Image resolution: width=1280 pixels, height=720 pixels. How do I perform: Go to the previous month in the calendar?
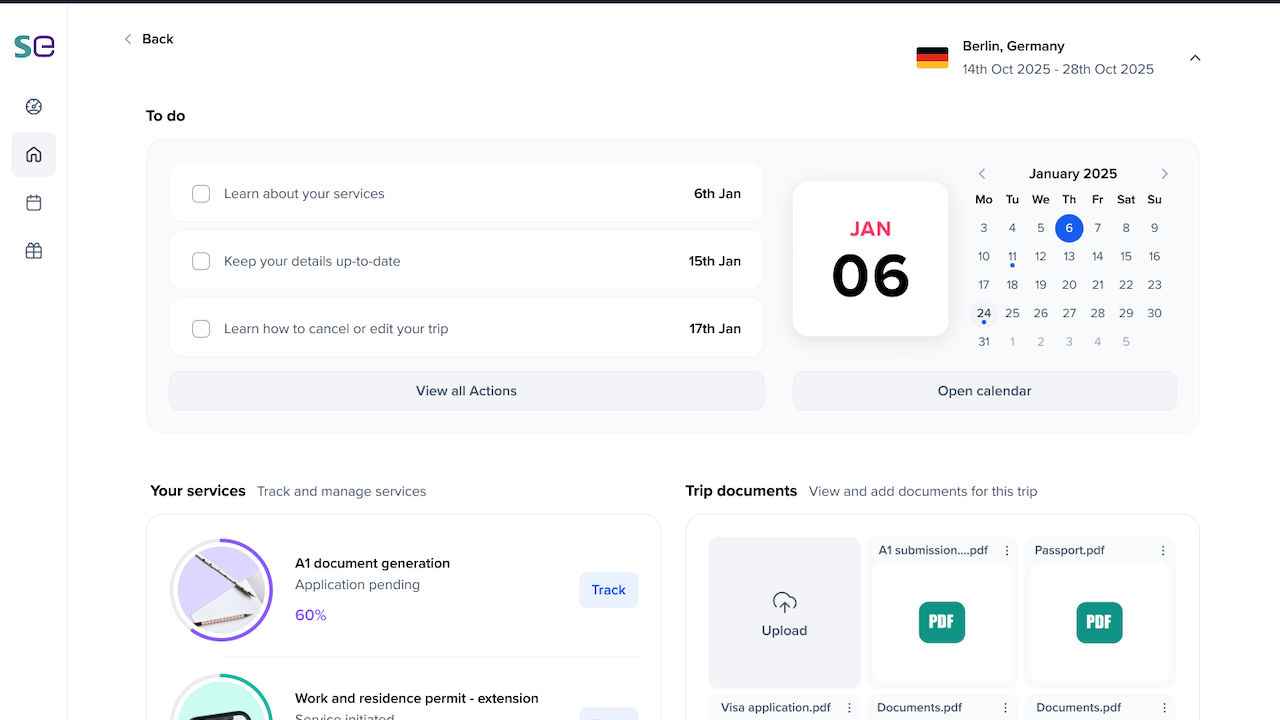coord(982,174)
